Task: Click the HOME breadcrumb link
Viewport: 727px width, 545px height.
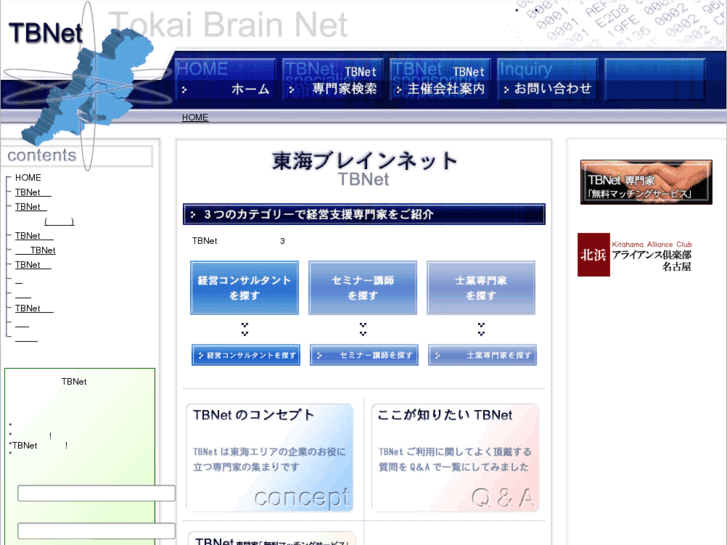Action: tap(195, 117)
